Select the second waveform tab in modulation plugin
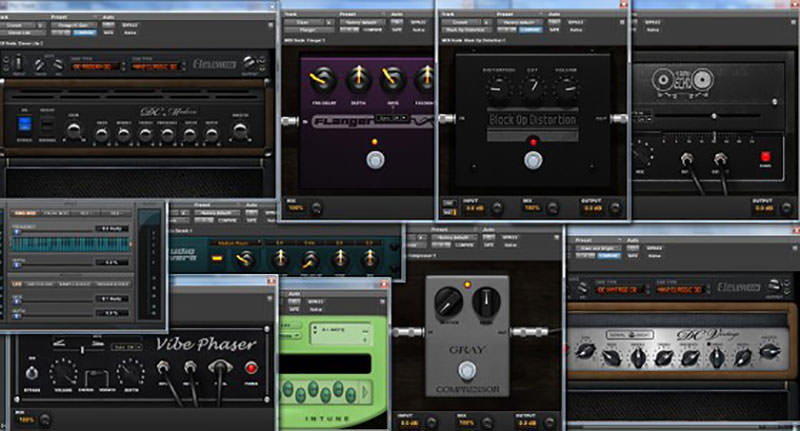This screenshot has height=431, width=800. [x=55, y=213]
